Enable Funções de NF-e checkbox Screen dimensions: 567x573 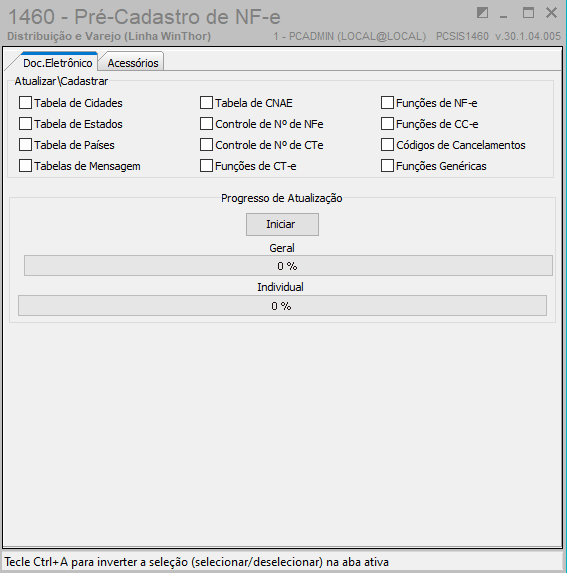coord(387,103)
